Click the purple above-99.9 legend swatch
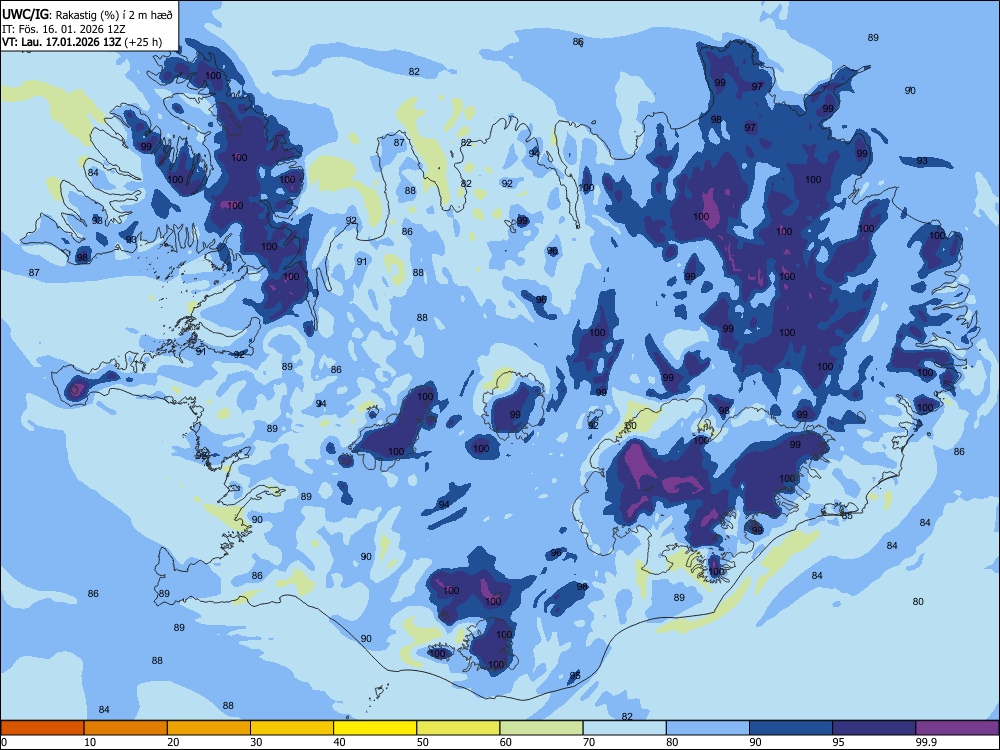Viewport: 1000px width, 750px height. [957, 728]
